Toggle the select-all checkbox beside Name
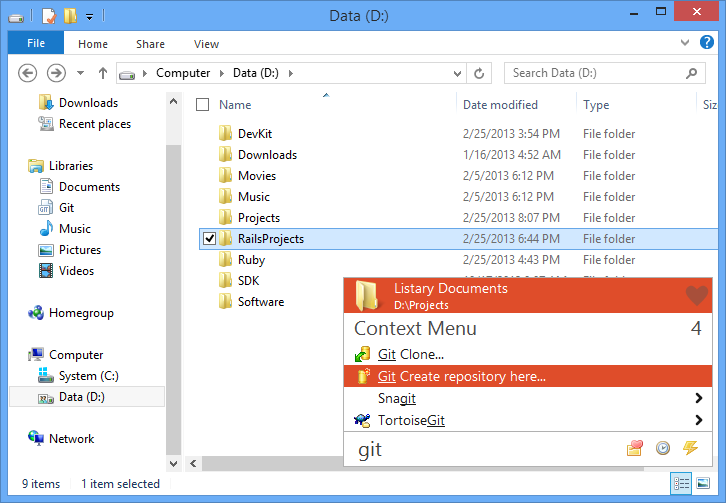Image resolution: width=726 pixels, height=503 pixels. (202, 105)
